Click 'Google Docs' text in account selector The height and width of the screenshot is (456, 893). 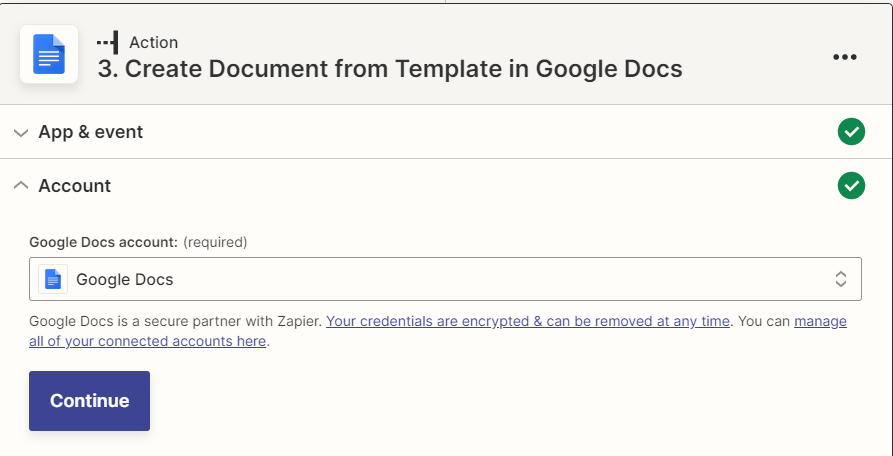(125, 280)
